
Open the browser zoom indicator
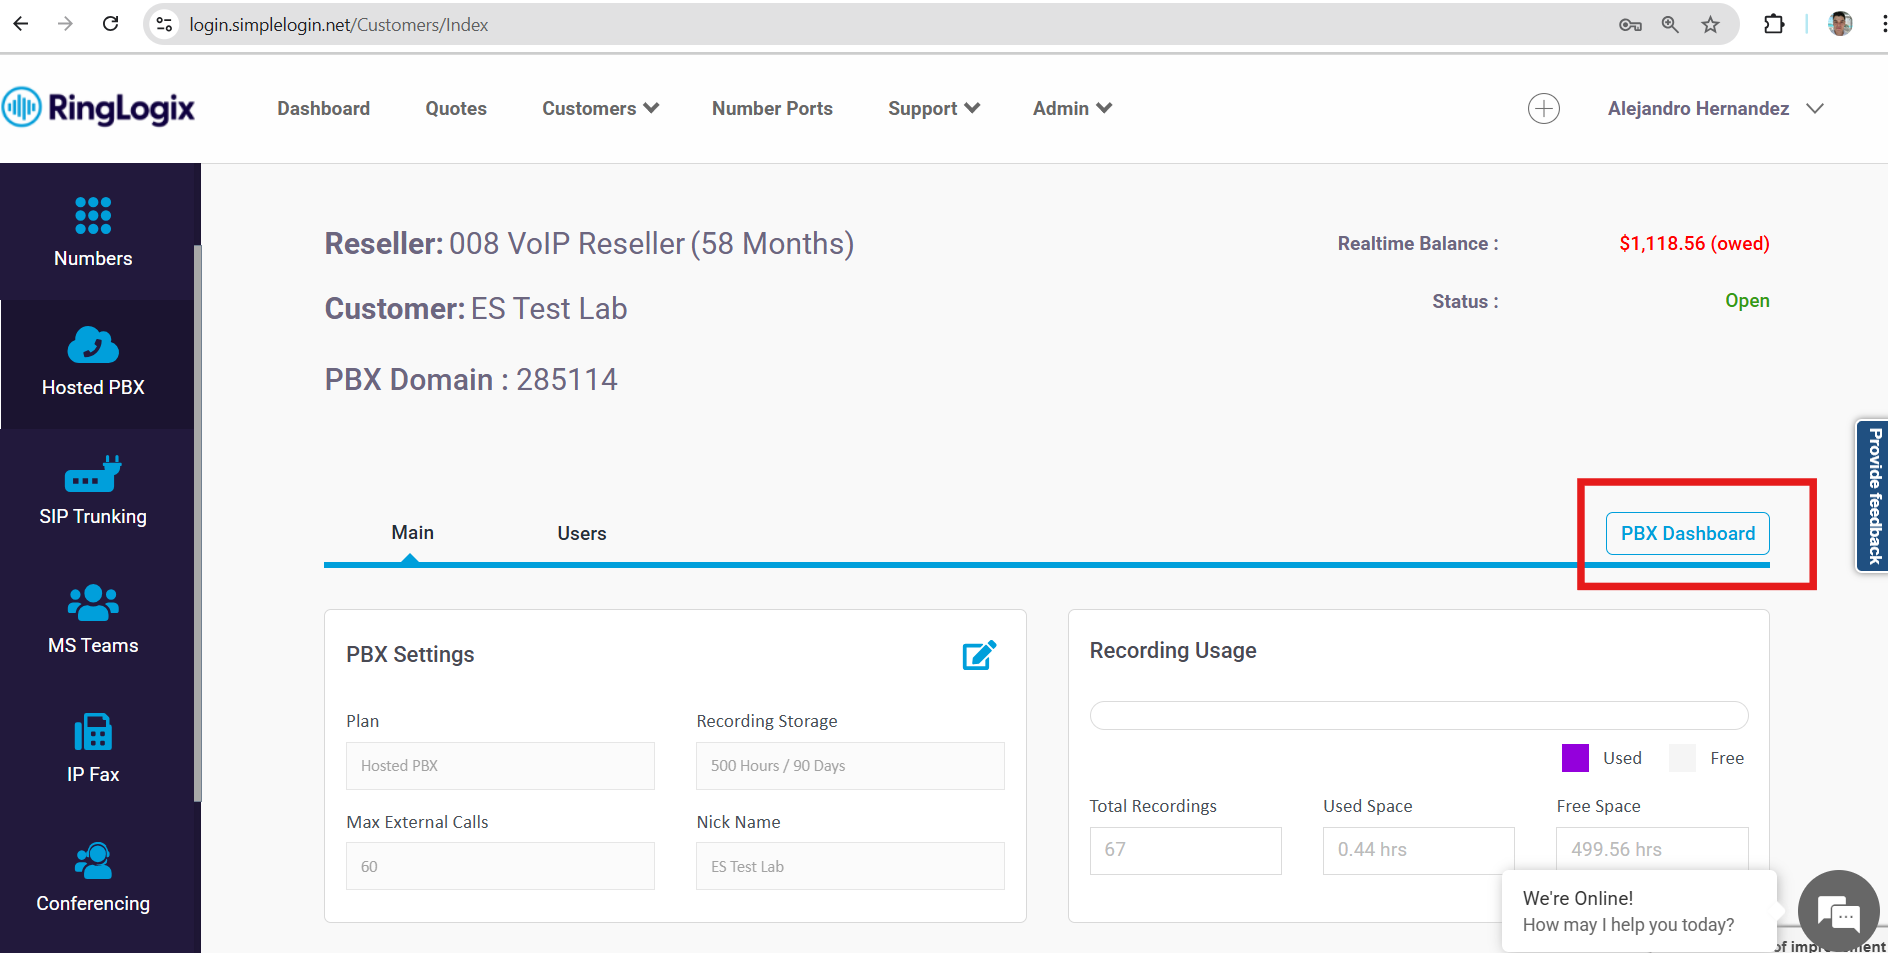[x=1670, y=25]
